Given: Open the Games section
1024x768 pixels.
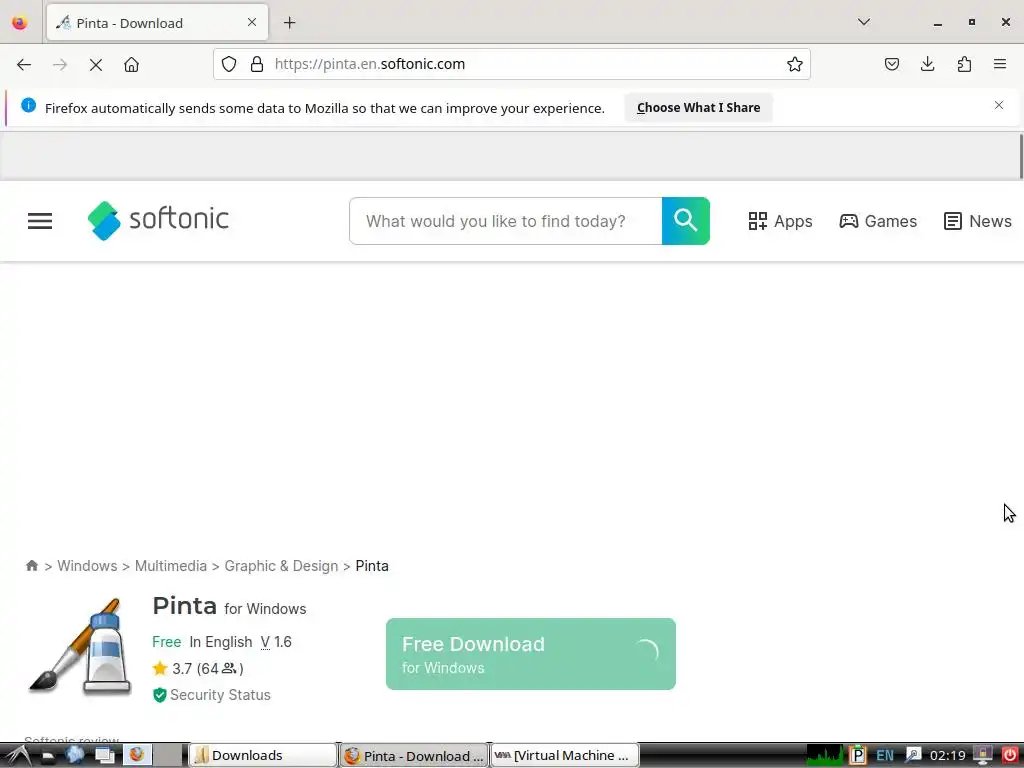Looking at the screenshot, I should tap(878, 221).
